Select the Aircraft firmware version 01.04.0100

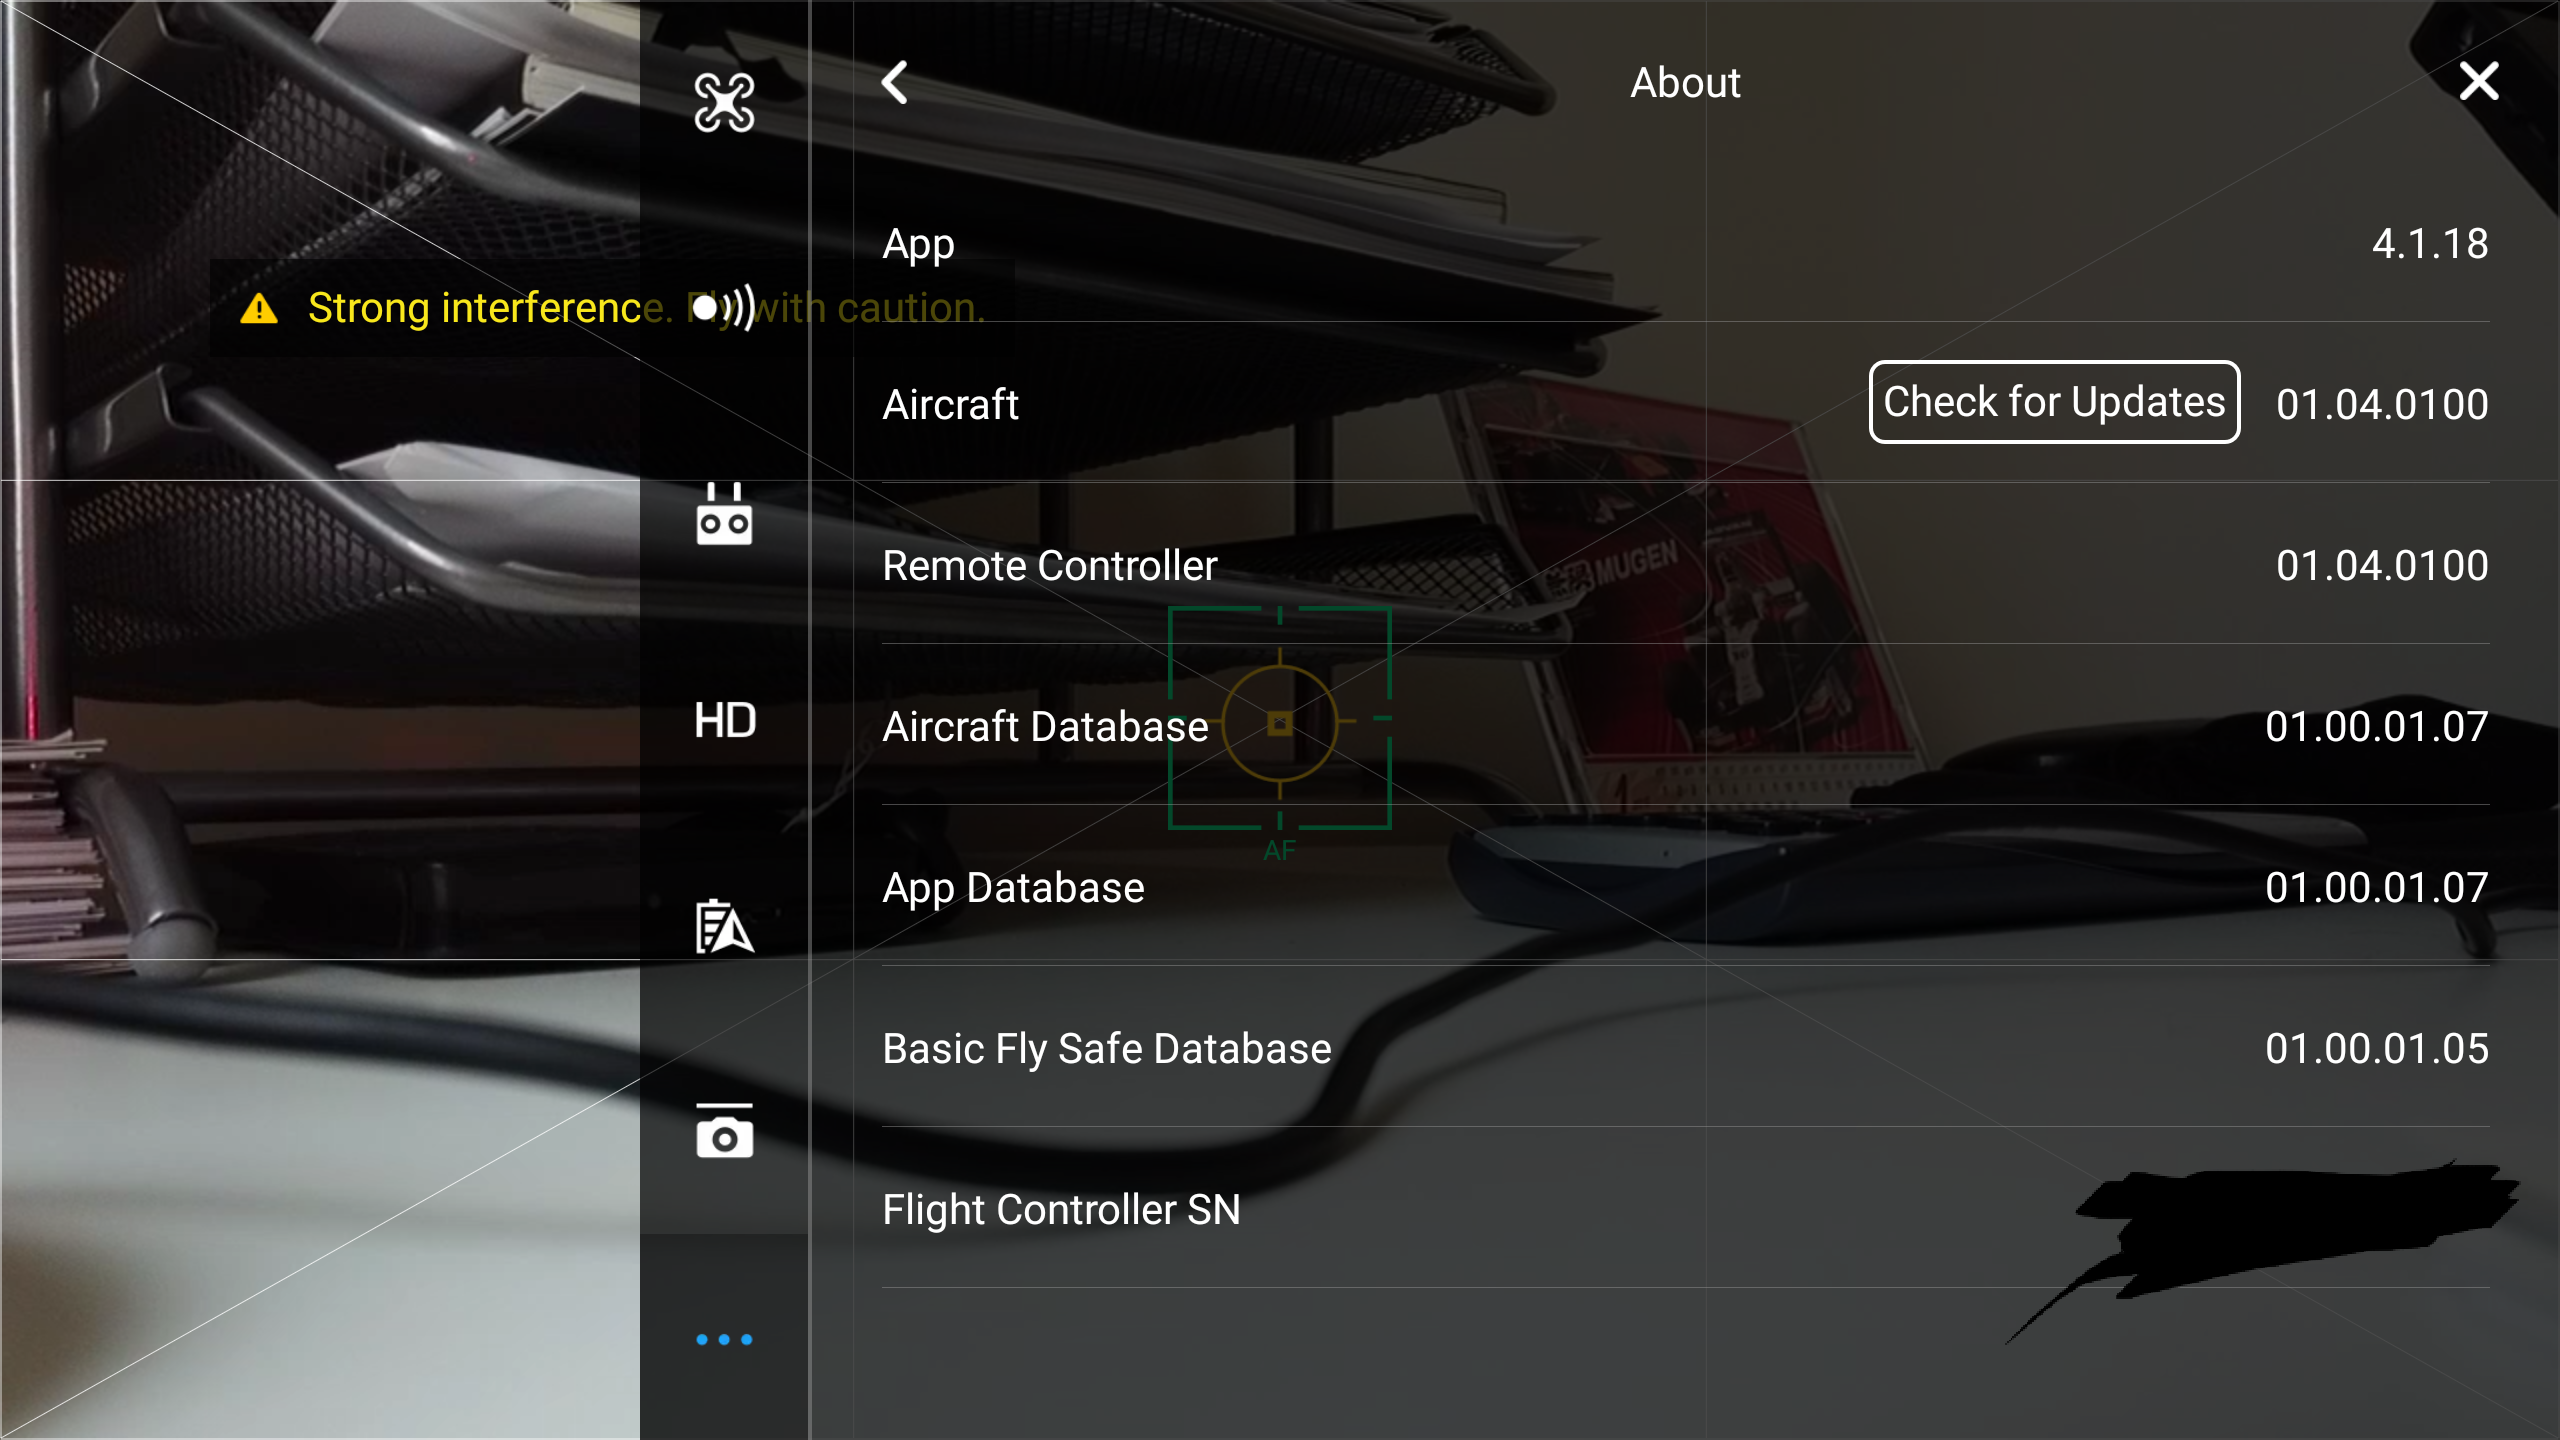(2382, 405)
